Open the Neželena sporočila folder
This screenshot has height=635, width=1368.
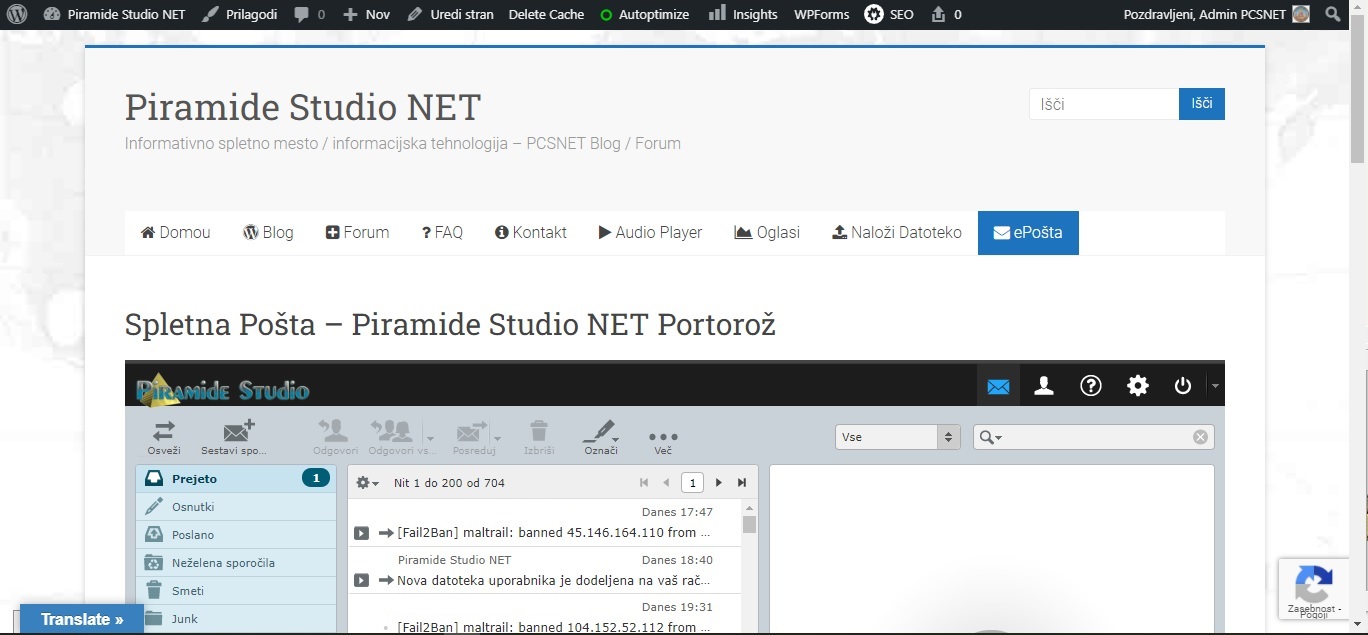point(236,563)
